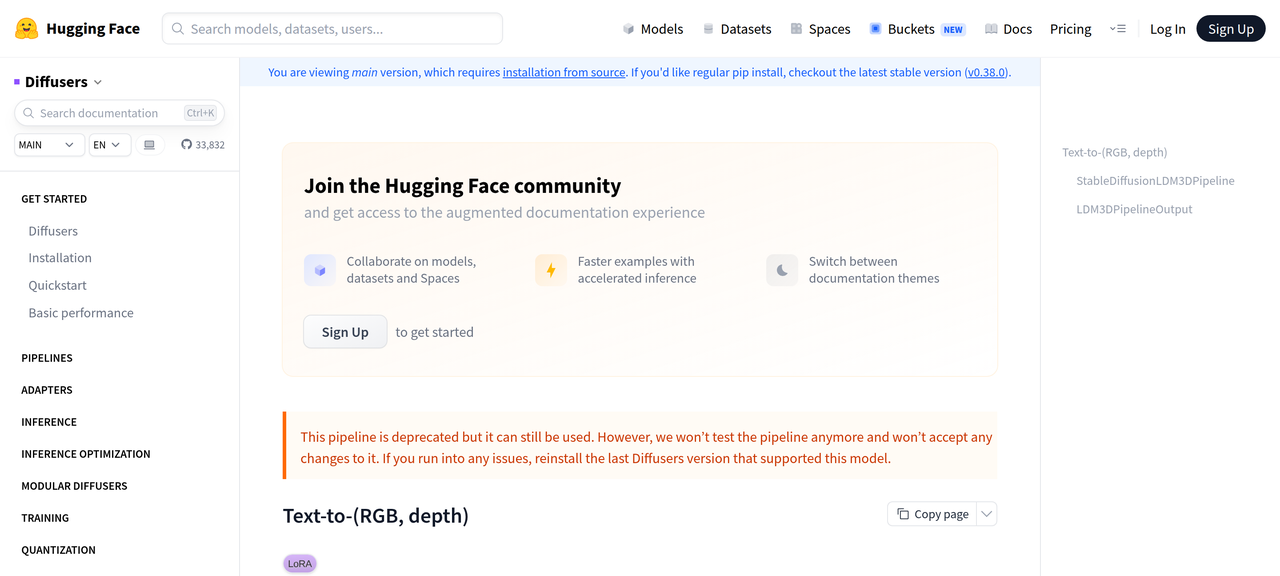Click the Models cube icon
The width and height of the screenshot is (1280, 576).
tap(628, 29)
